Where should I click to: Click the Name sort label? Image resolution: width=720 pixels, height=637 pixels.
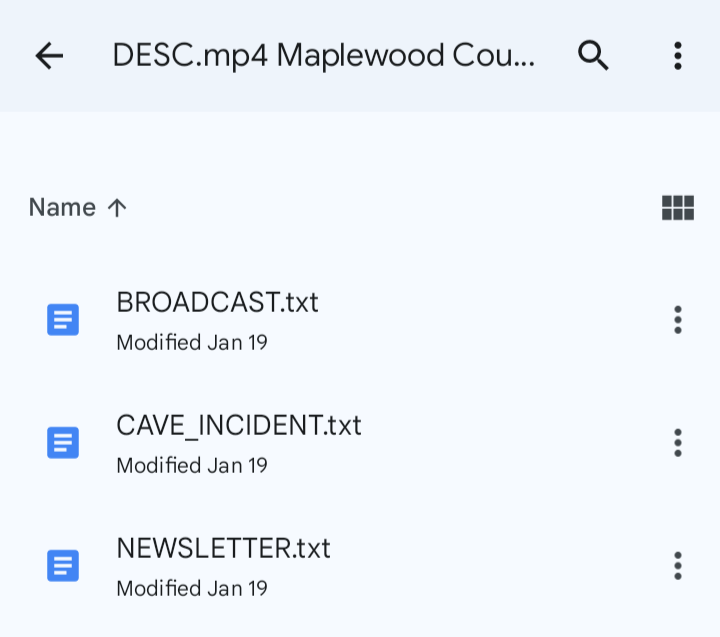coord(62,208)
